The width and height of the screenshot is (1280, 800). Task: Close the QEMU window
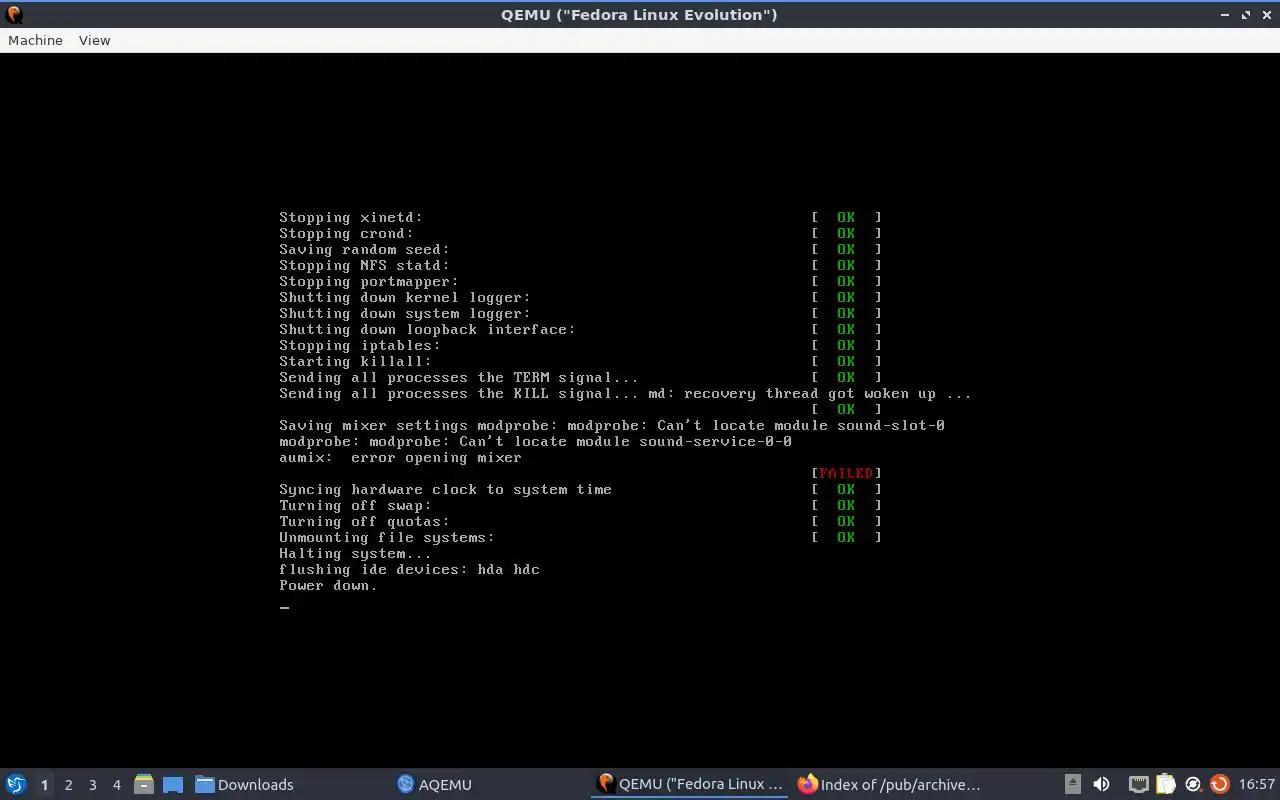click(1266, 15)
